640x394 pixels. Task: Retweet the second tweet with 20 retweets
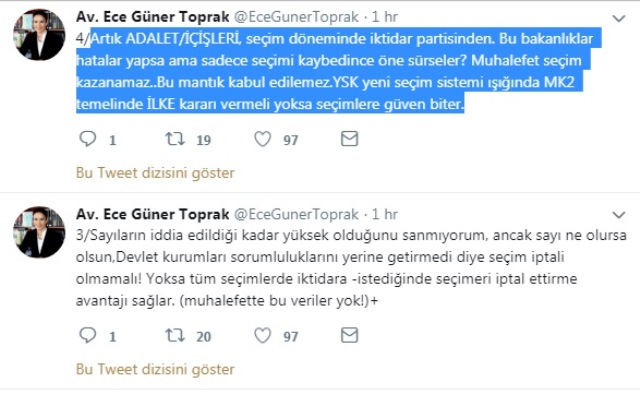point(175,335)
